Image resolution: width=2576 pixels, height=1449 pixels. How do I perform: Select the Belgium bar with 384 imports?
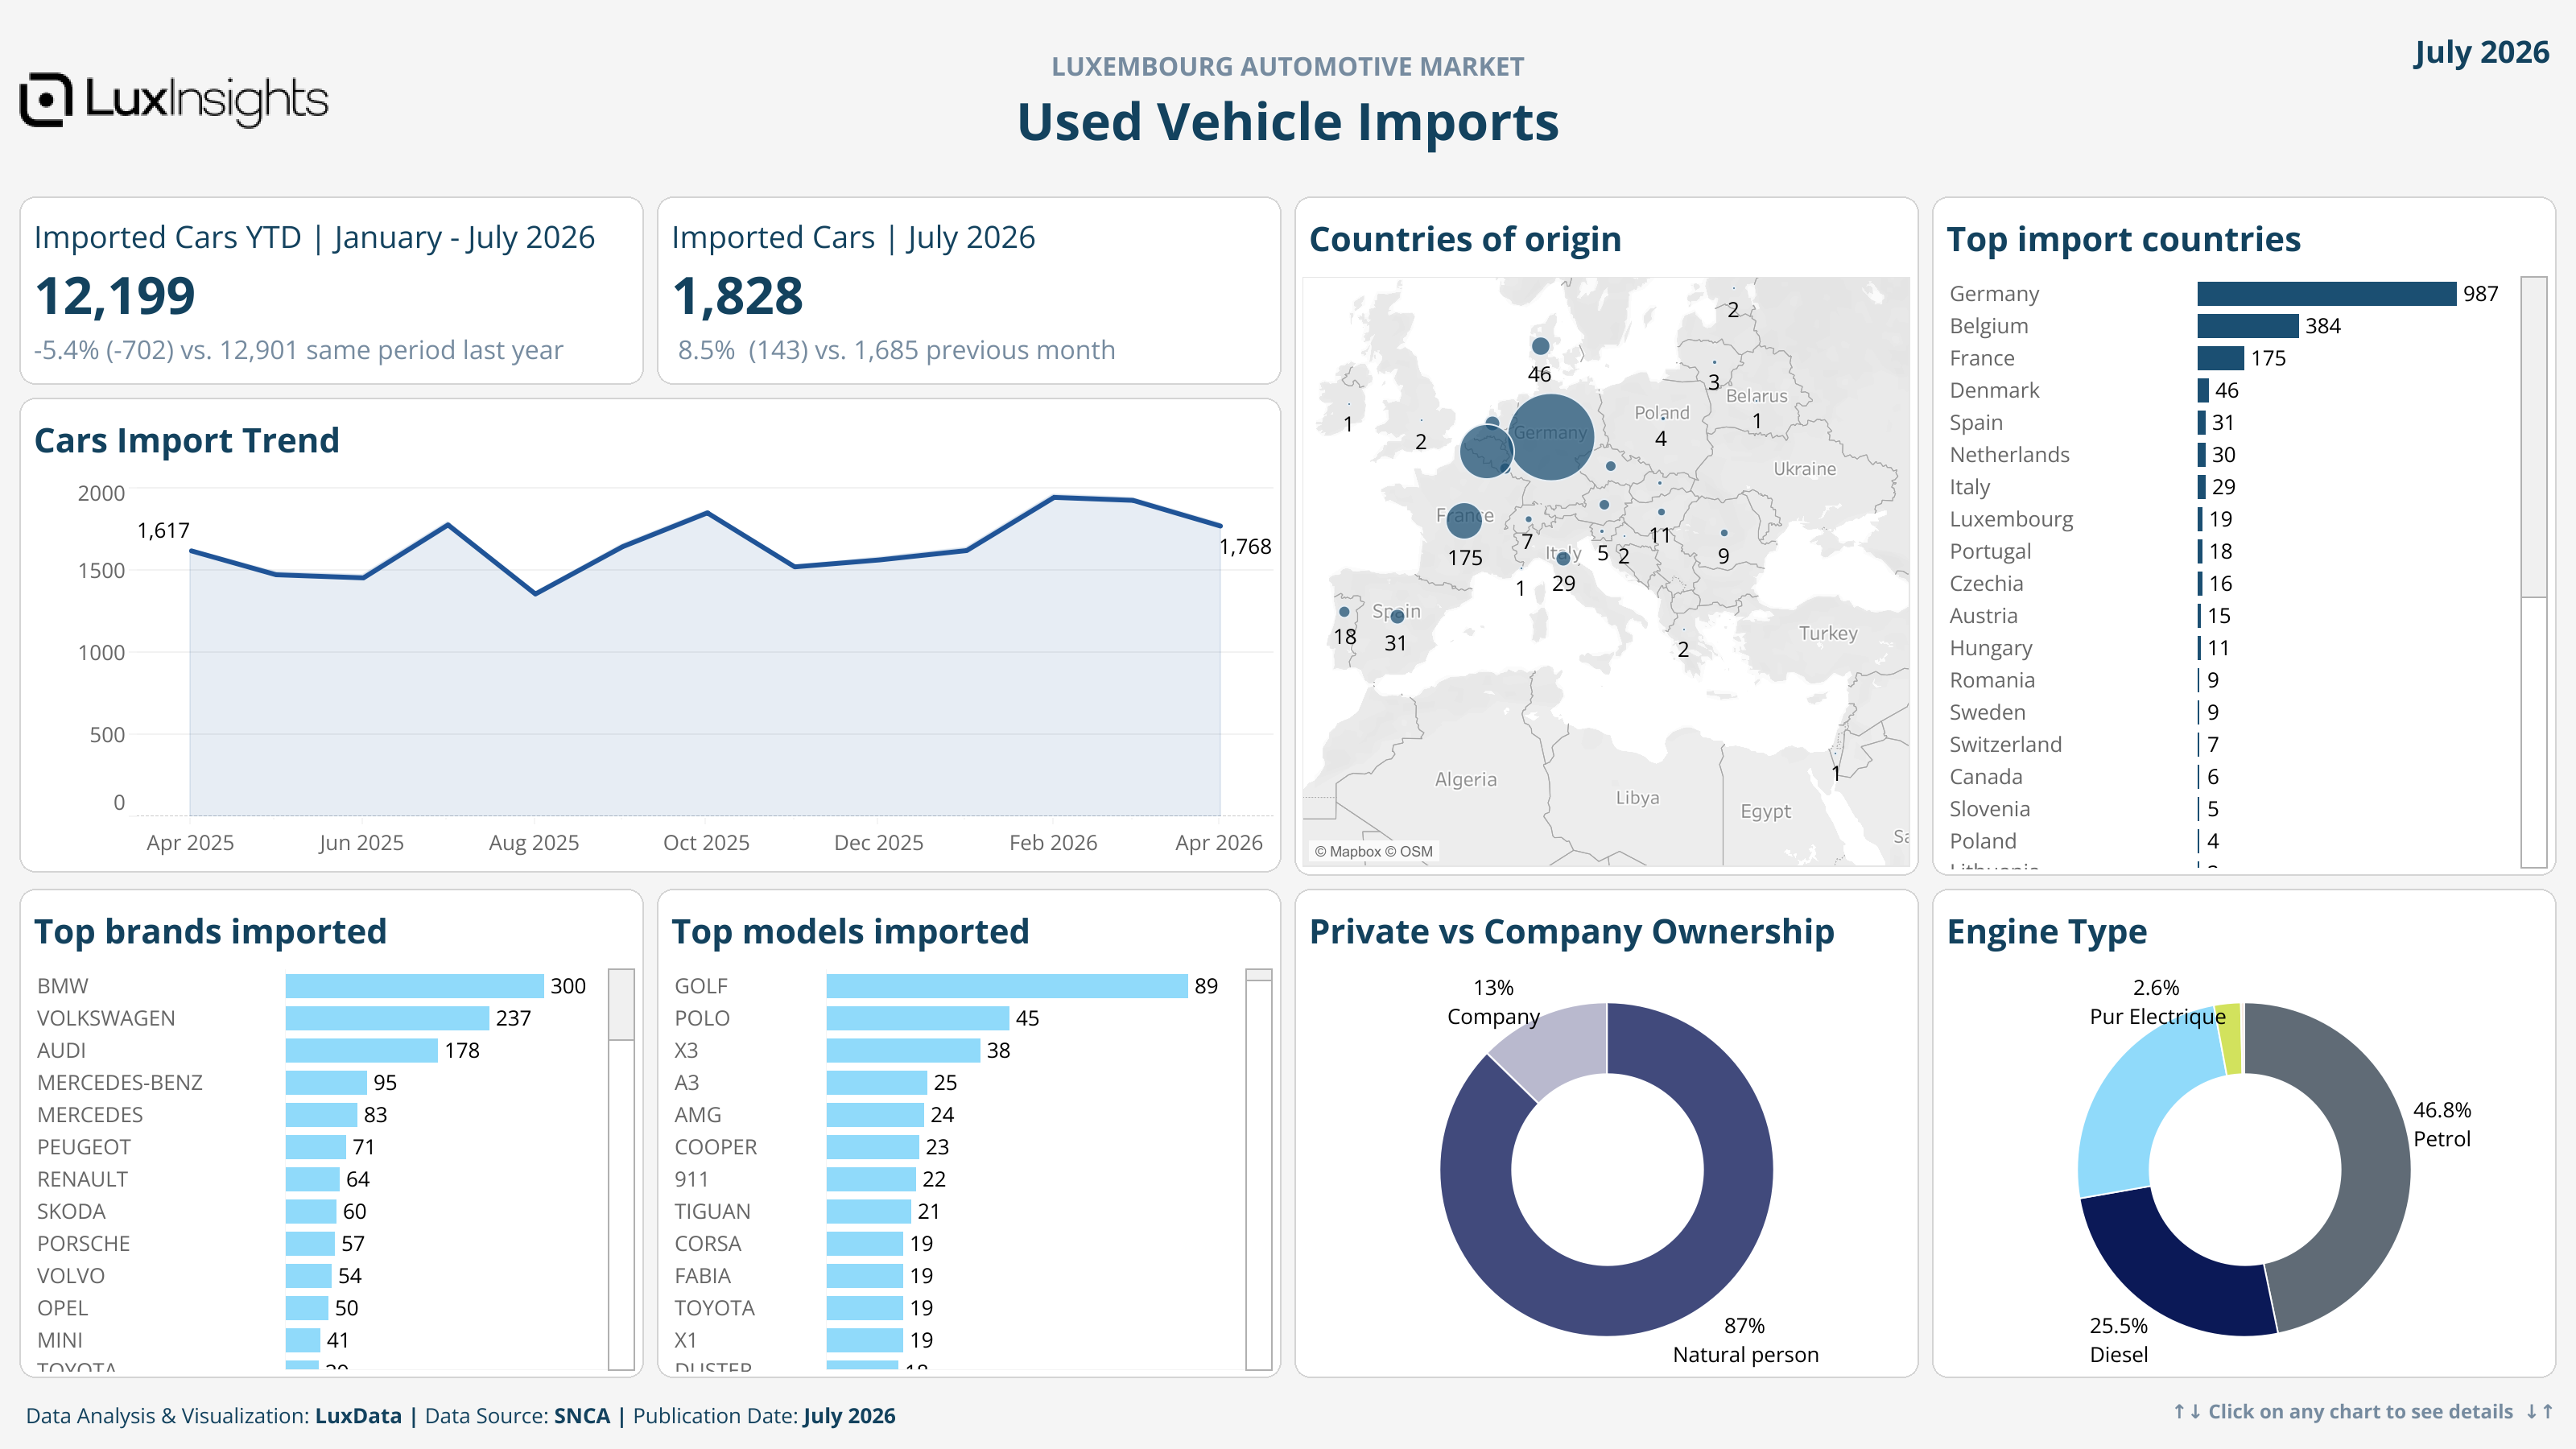(x=2247, y=326)
